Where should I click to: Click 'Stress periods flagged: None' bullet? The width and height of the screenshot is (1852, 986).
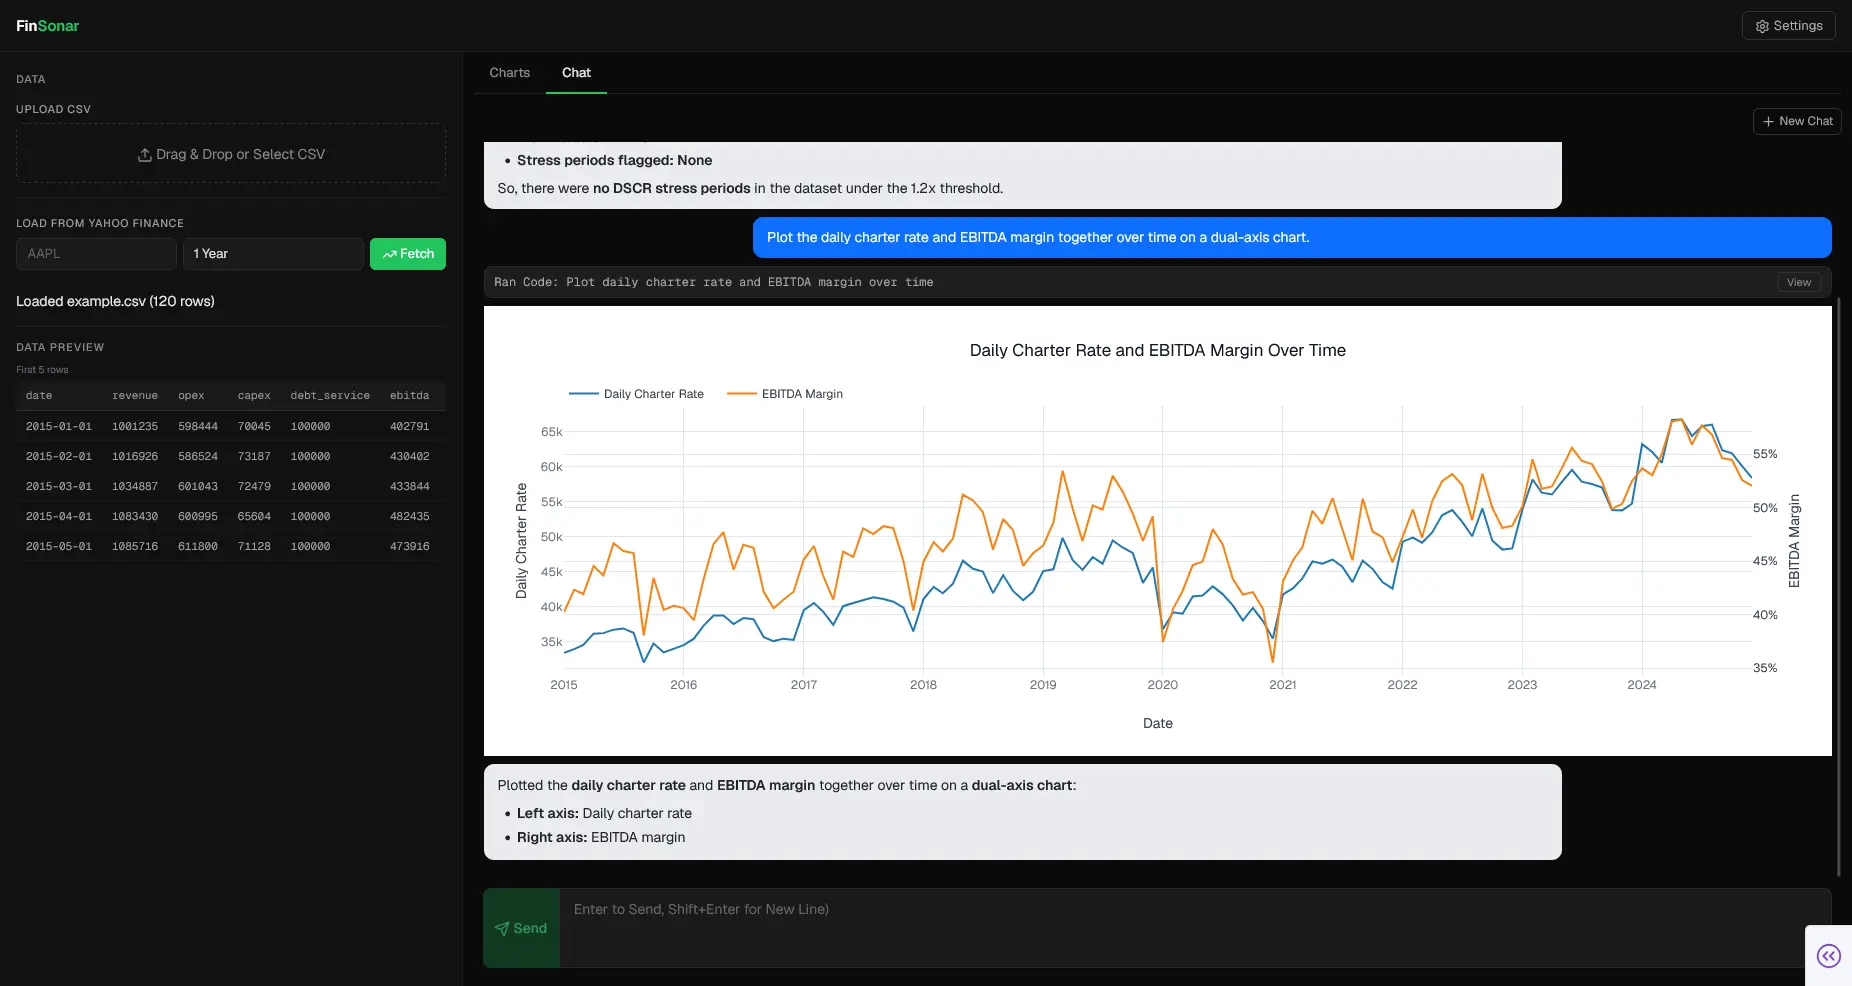pyautogui.click(x=614, y=160)
